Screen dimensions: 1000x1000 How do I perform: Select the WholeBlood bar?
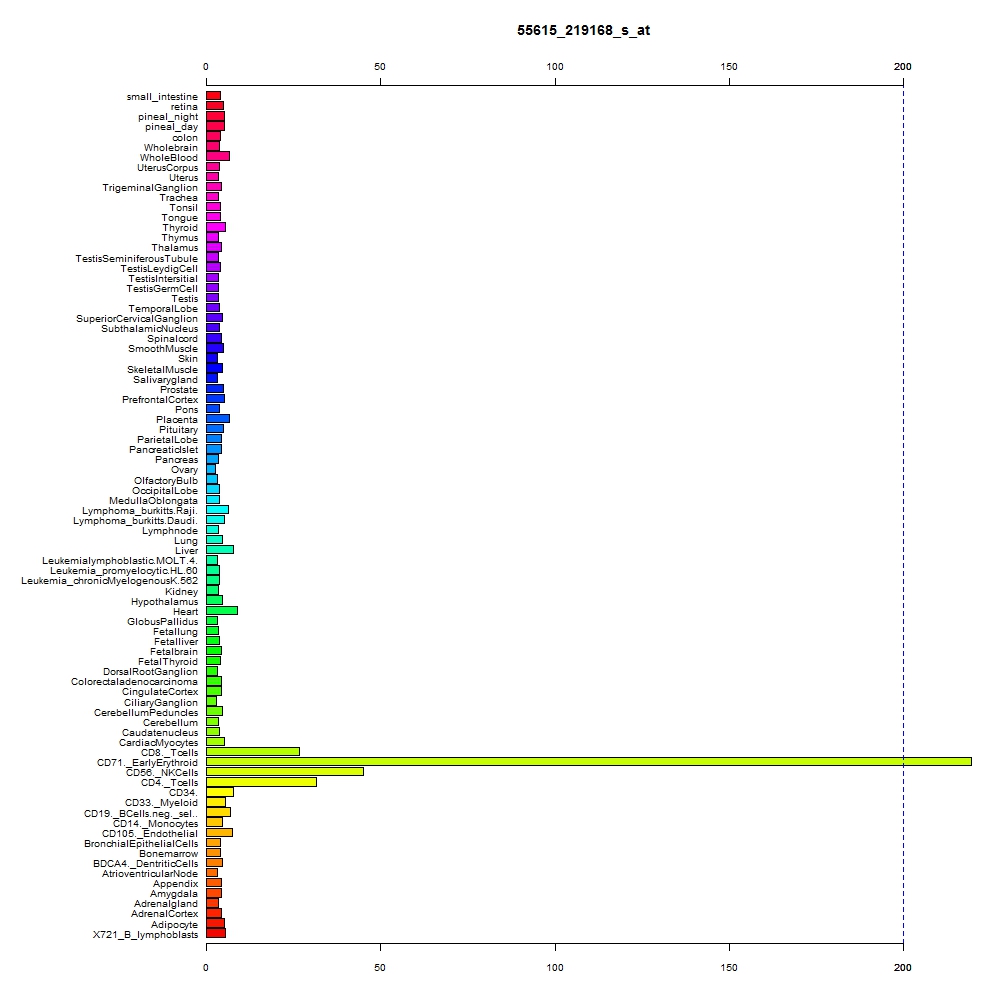[217, 156]
